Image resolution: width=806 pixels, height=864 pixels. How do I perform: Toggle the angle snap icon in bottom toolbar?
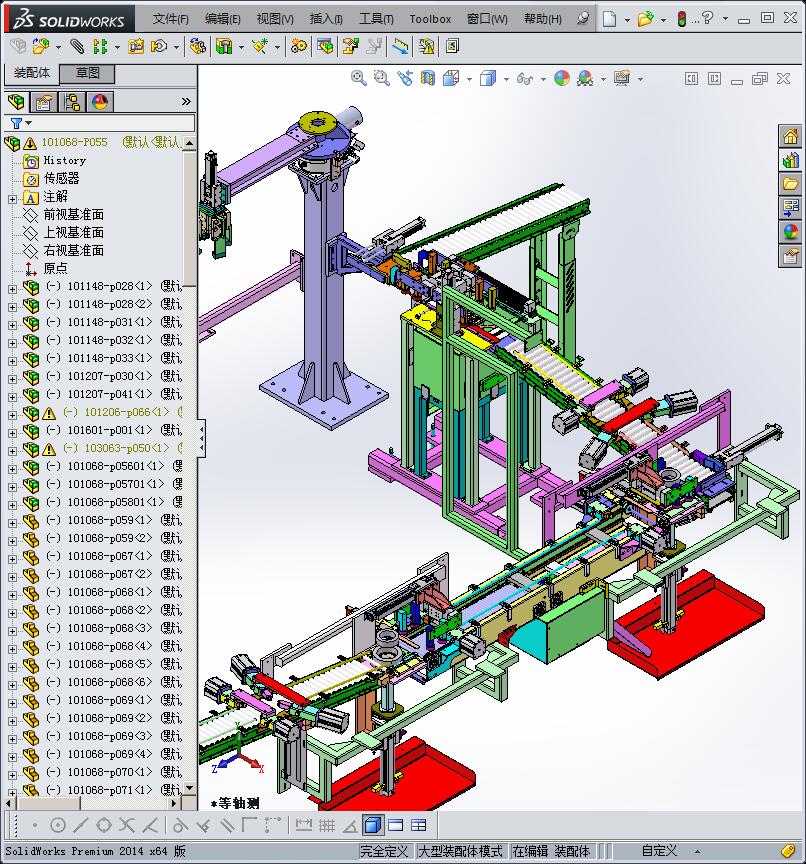[x=349, y=825]
